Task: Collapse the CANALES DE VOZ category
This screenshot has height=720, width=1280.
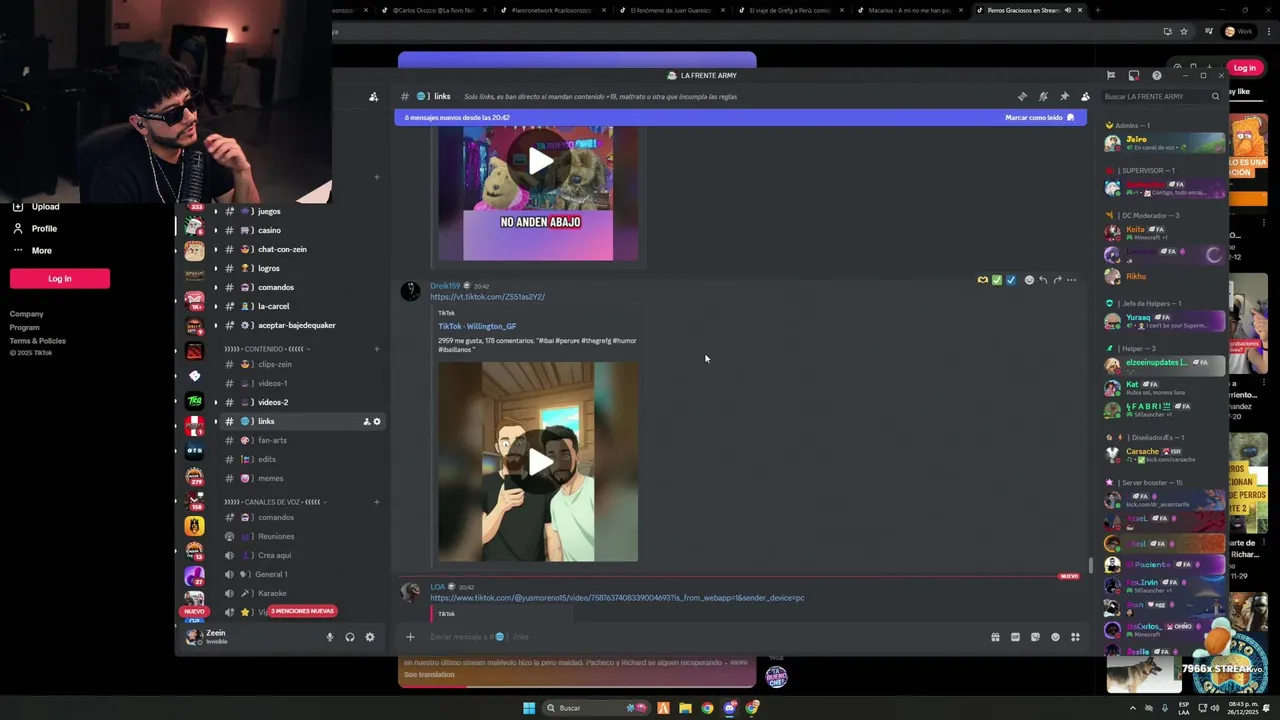Action: [x=276, y=502]
